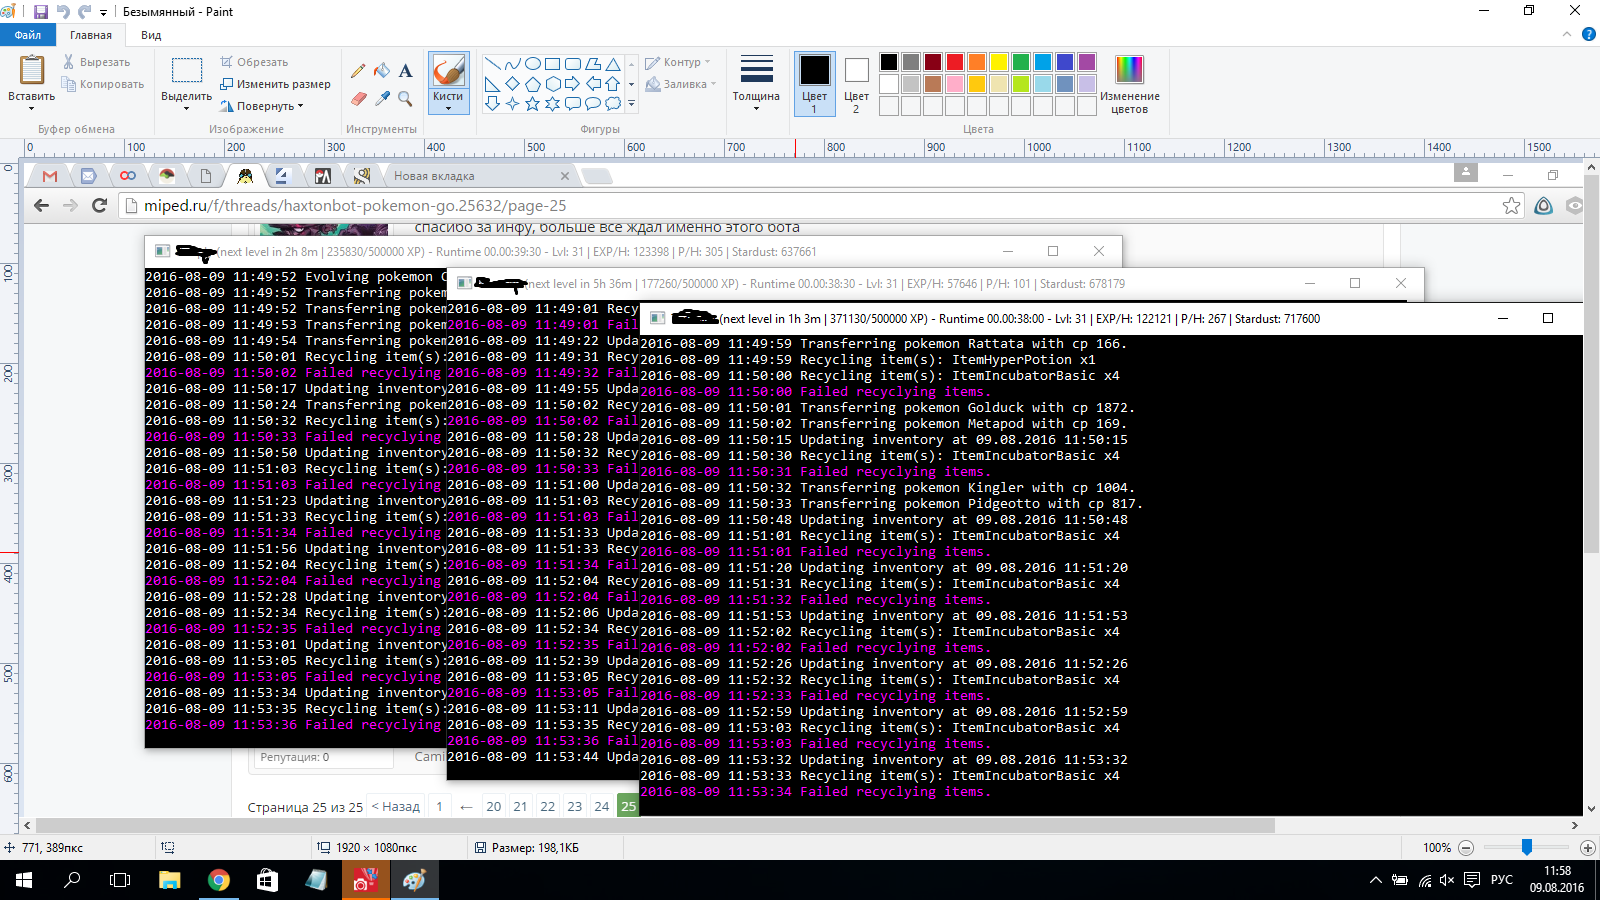Activate Цвет 2 color selector
This screenshot has height=900, width=1600.
pos(856,84)
